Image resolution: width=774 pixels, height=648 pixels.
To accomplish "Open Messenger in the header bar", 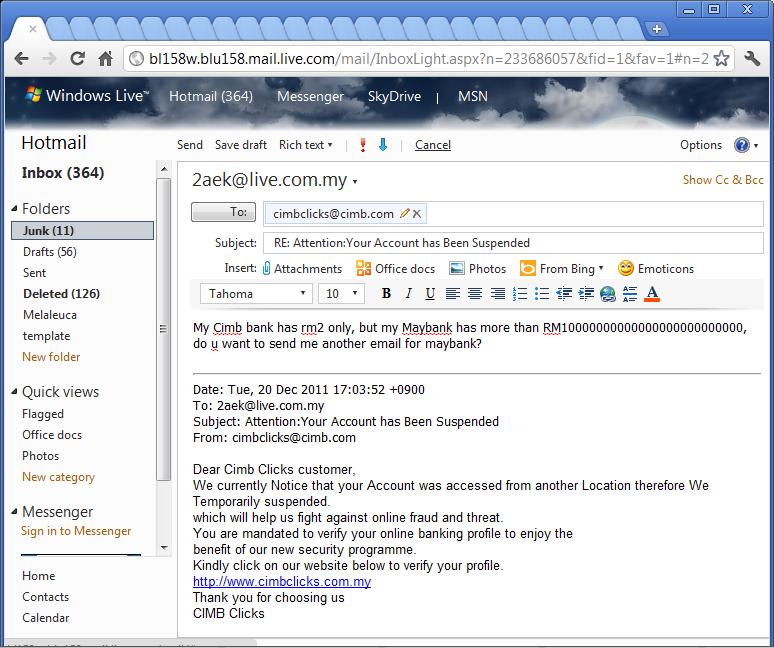I will (310, 96).
